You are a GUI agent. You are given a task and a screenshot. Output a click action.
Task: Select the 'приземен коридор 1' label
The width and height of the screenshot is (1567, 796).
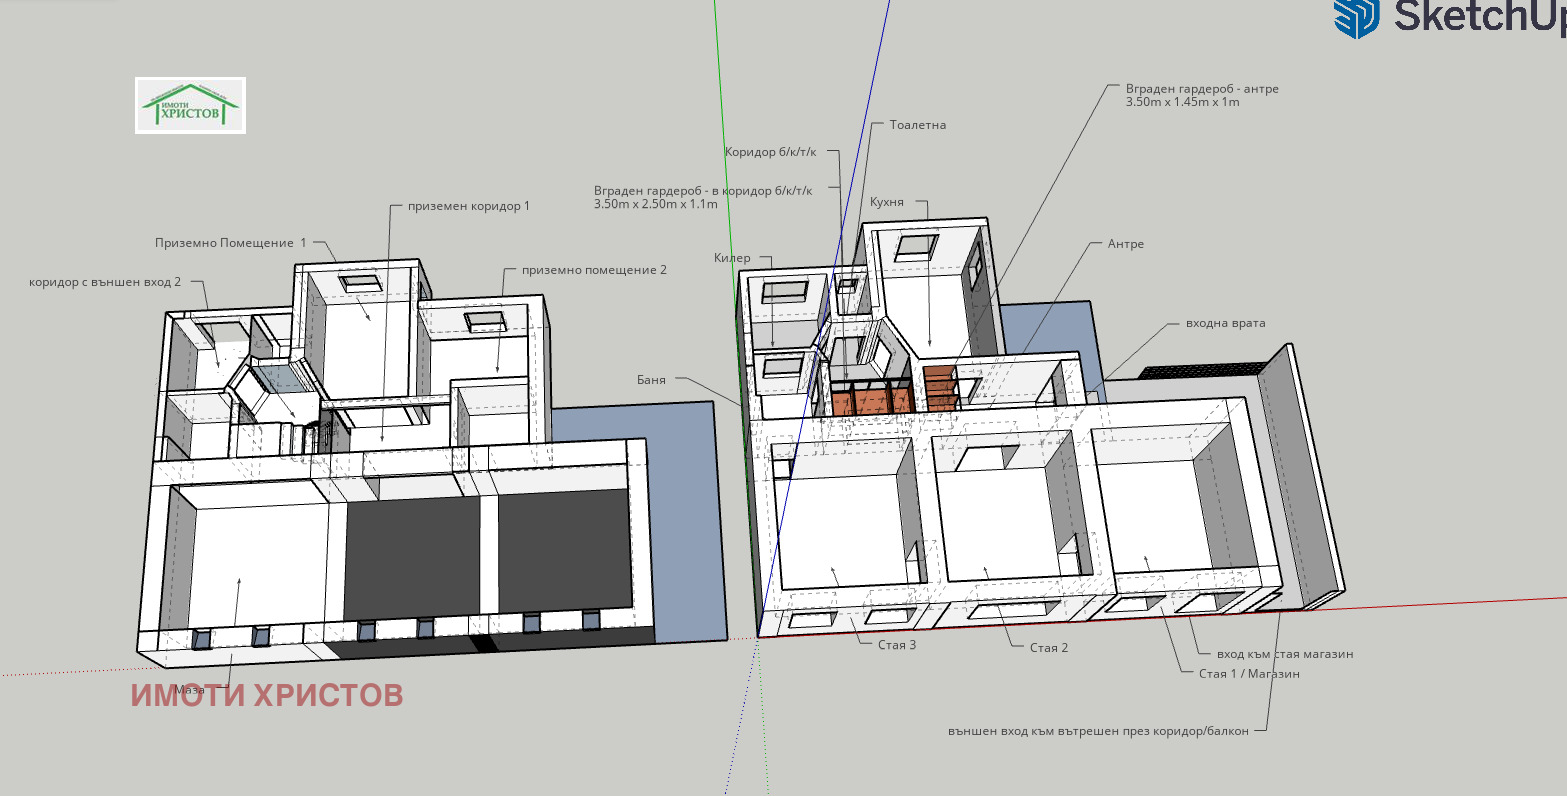468,206
